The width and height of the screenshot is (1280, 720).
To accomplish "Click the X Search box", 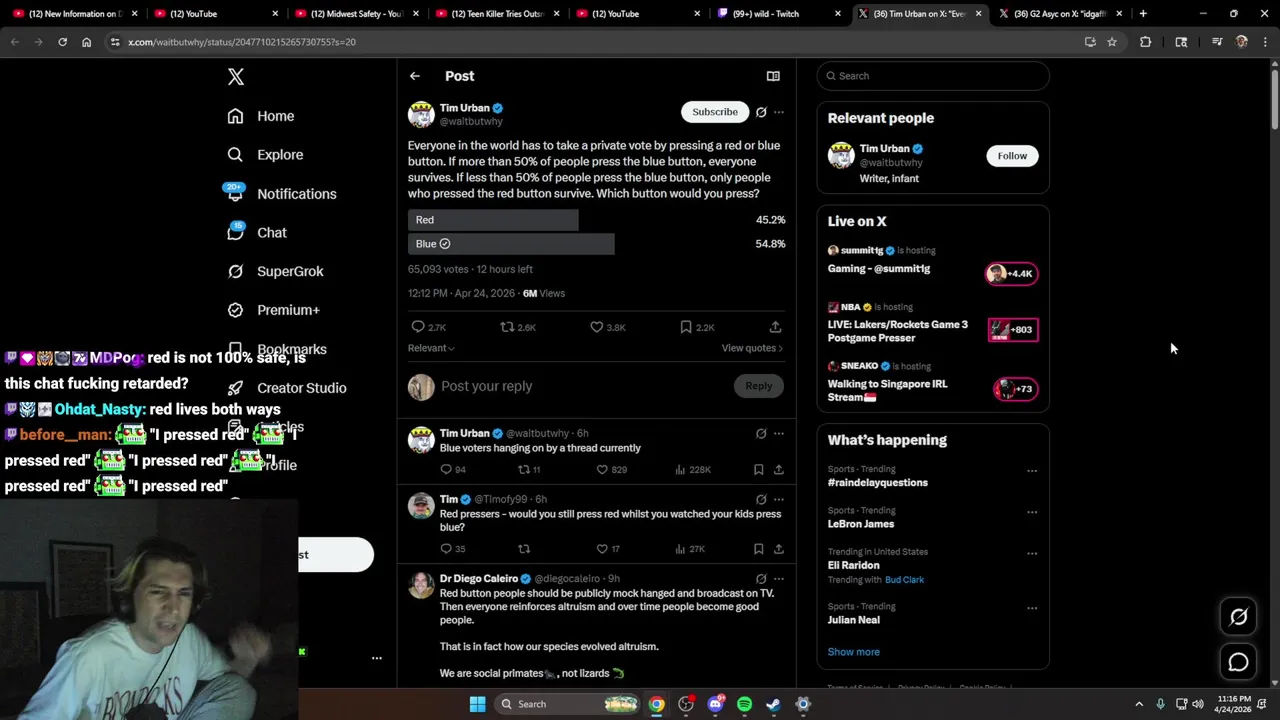I will point(933,76).
